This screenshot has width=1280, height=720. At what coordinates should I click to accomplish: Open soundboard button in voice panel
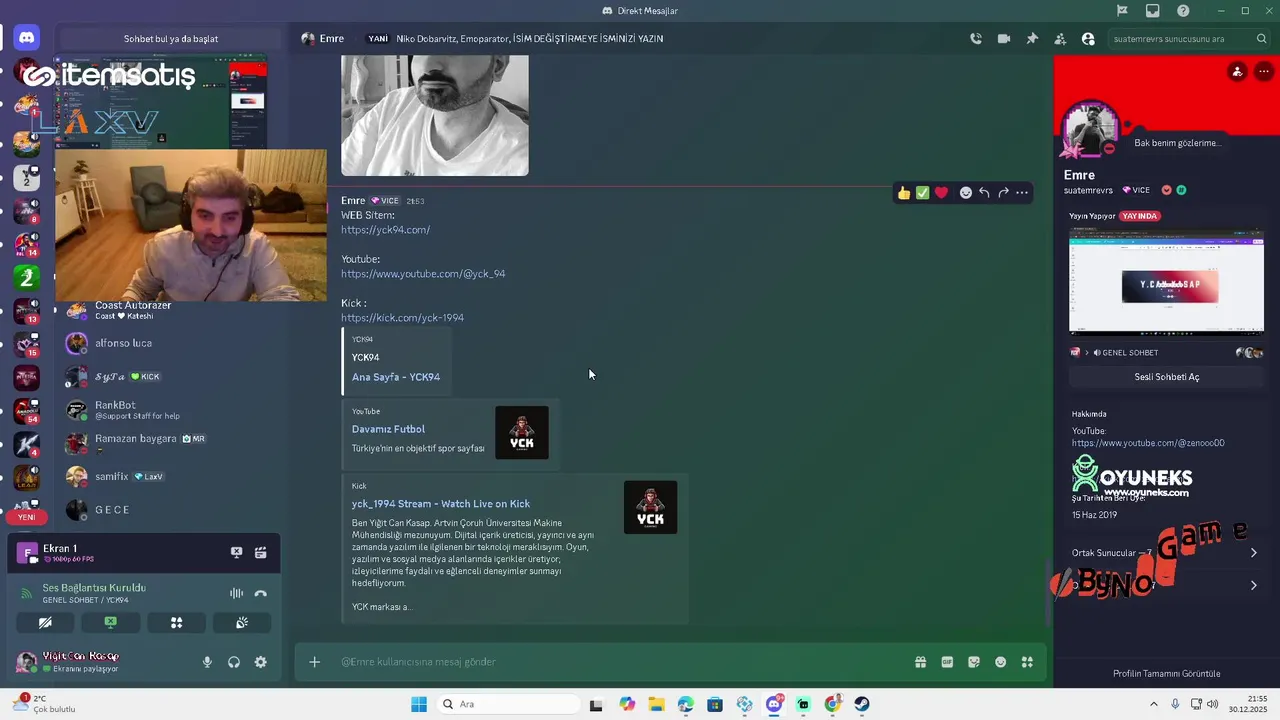[242, 622]
